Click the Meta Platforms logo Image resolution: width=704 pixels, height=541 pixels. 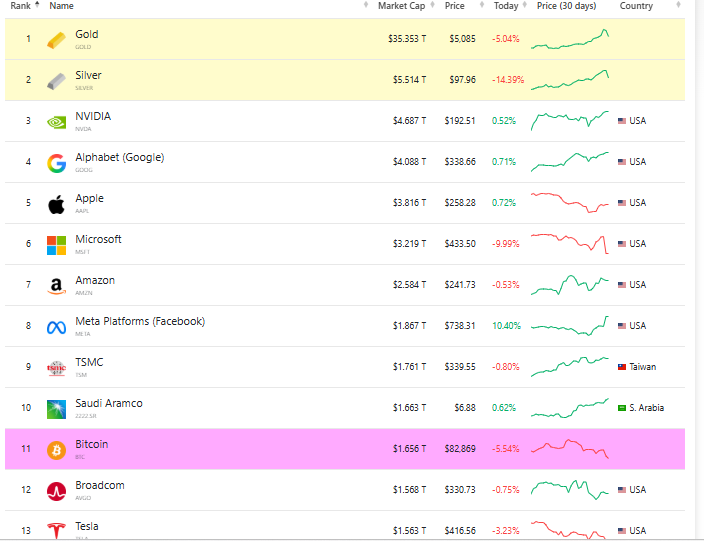(x=57, y=327)
